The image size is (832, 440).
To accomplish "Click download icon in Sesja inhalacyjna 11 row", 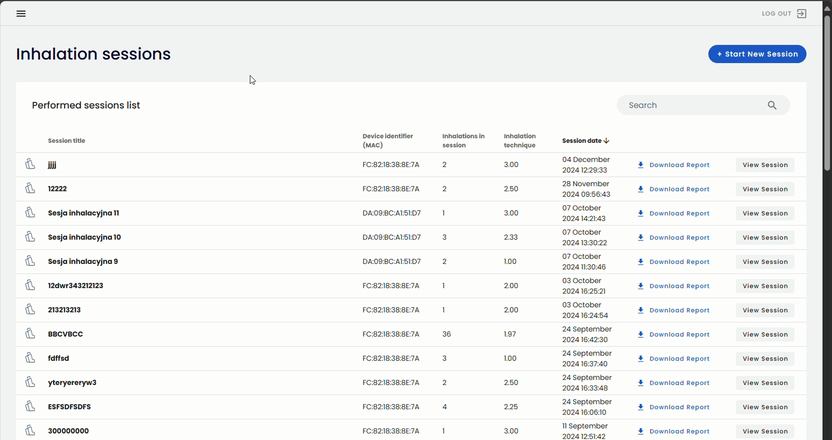I will click(640, 213).
